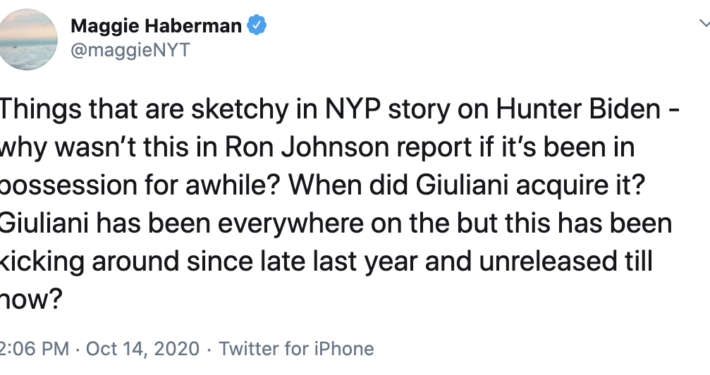The width and height of the screenshot is (710, 375).
Task: Click the 2:06 PM timestamp
Action: click(x=34, y=349)
